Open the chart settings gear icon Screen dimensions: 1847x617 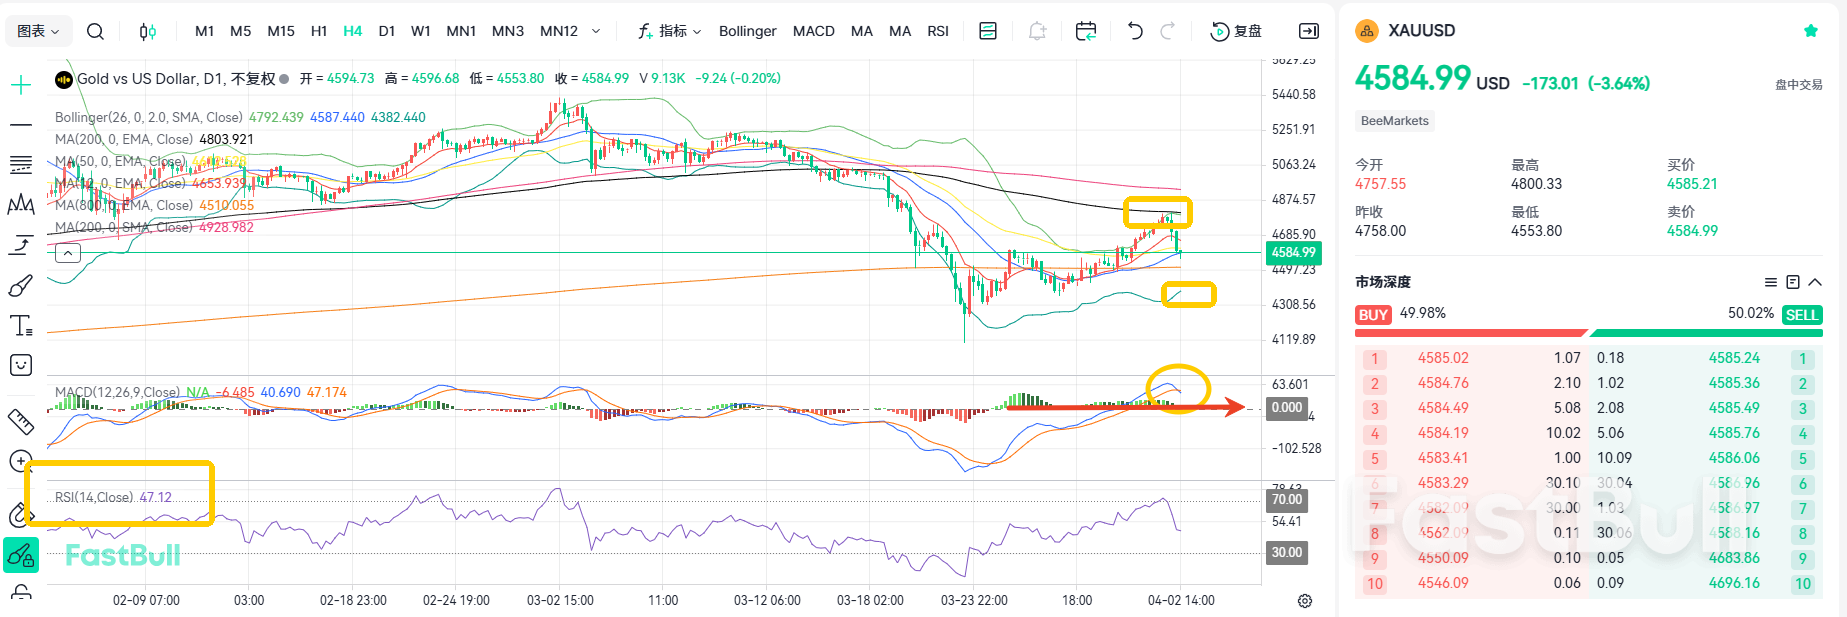pos(1305,601)
